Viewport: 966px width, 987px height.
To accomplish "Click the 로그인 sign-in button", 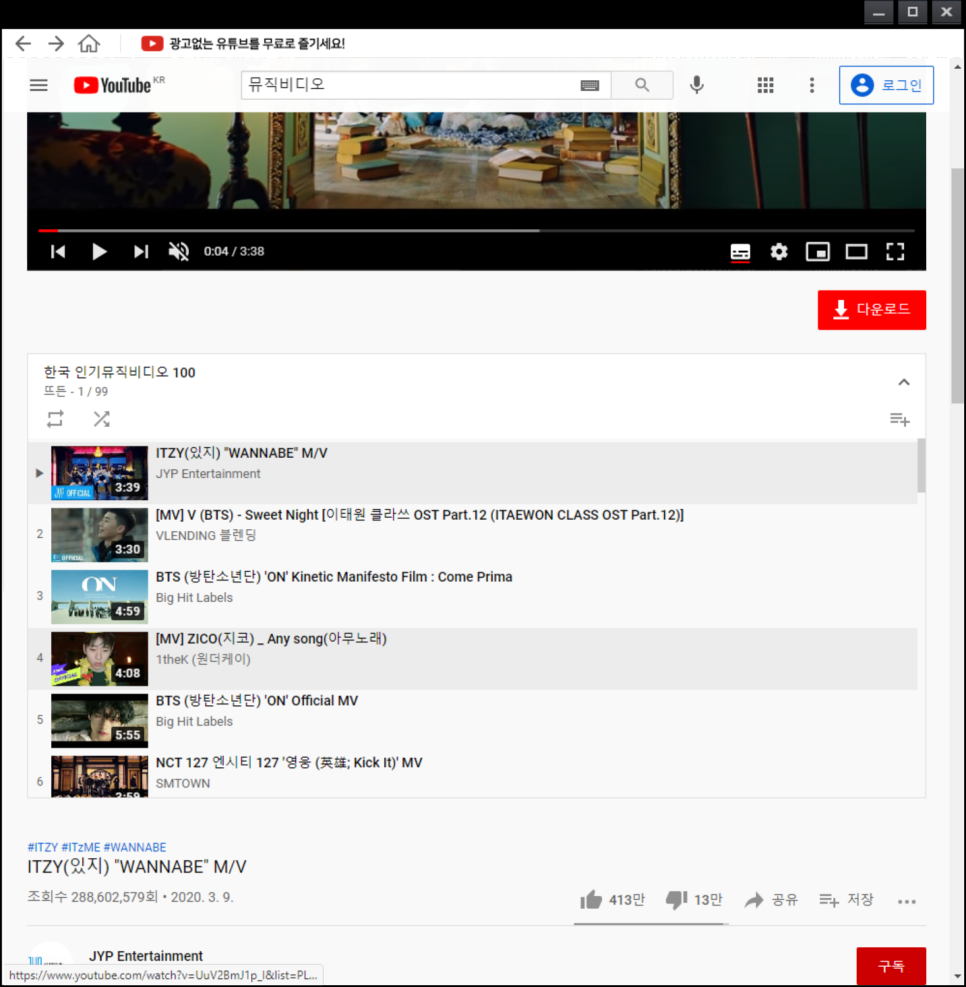I will (886, 85).
